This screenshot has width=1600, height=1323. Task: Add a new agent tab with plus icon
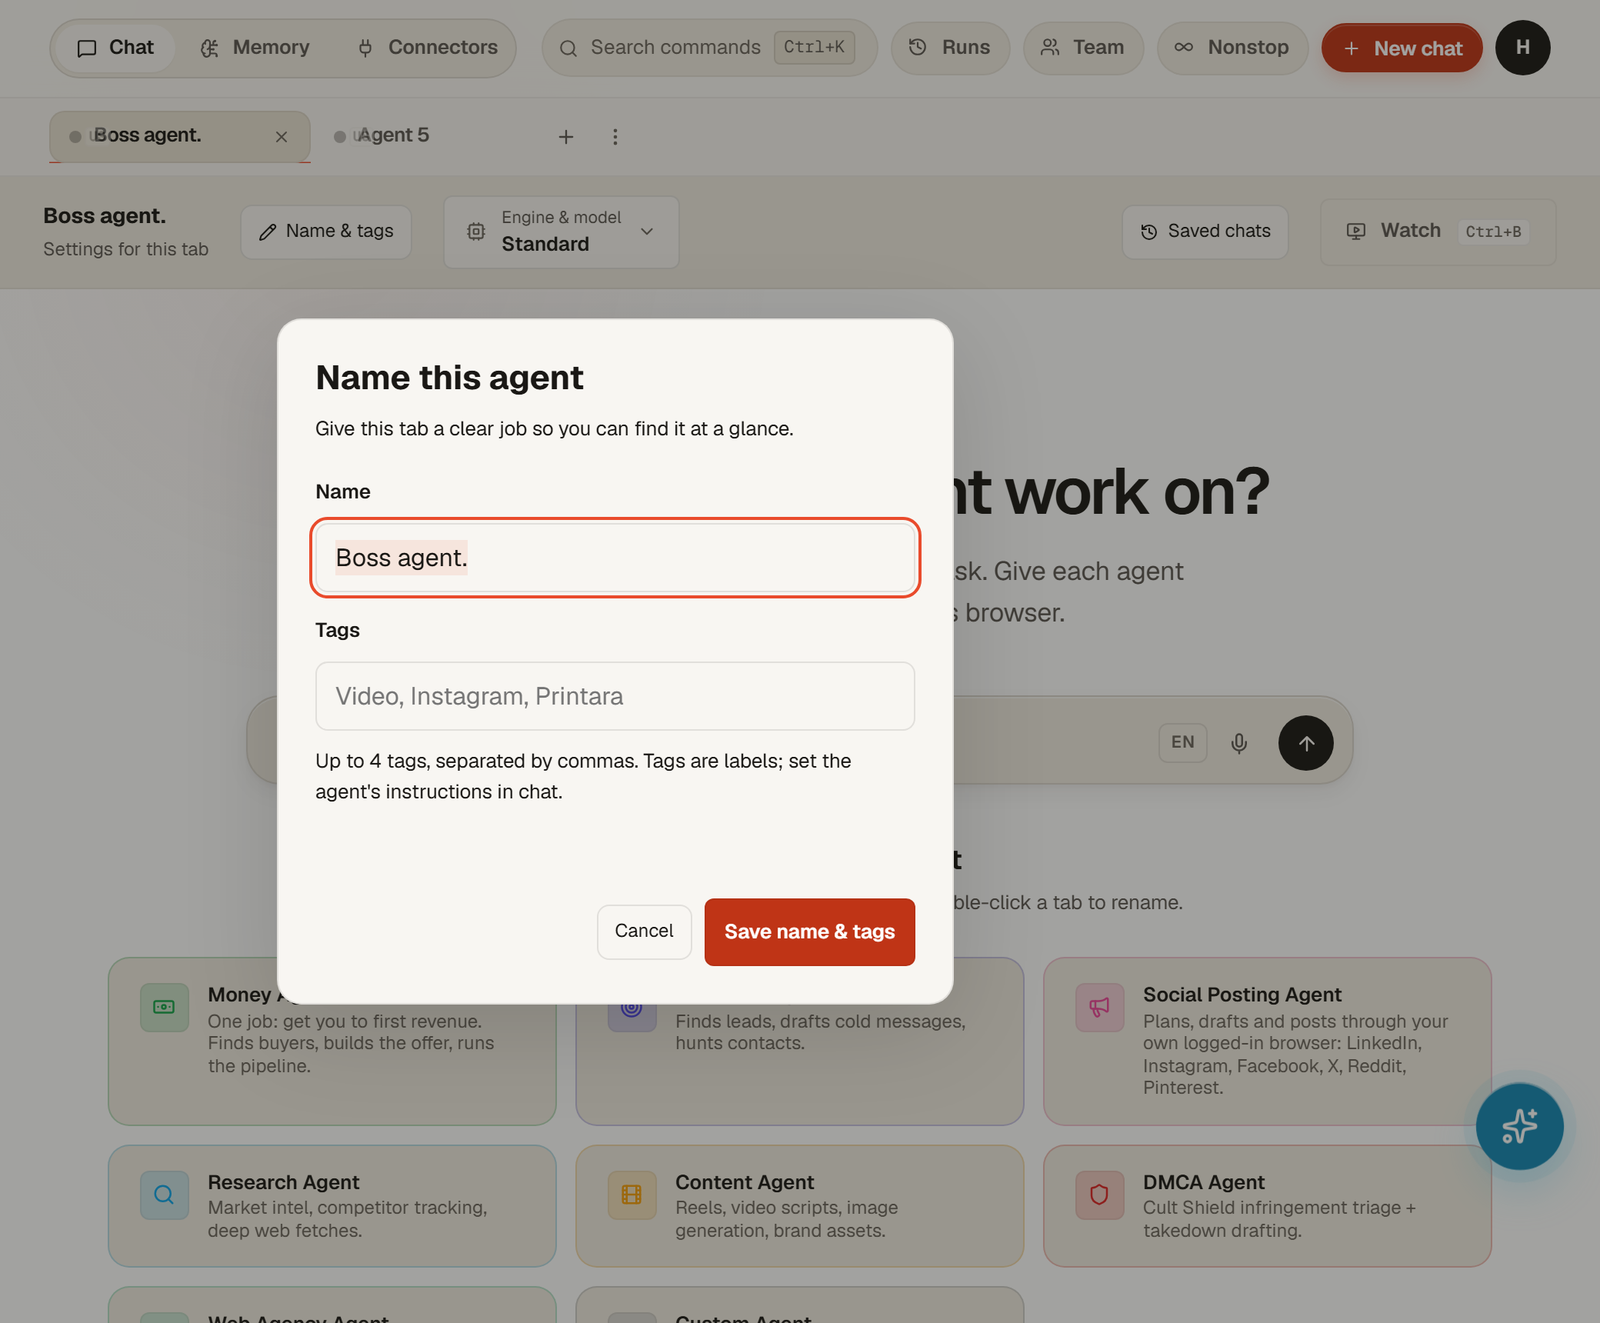click(566, 137)
